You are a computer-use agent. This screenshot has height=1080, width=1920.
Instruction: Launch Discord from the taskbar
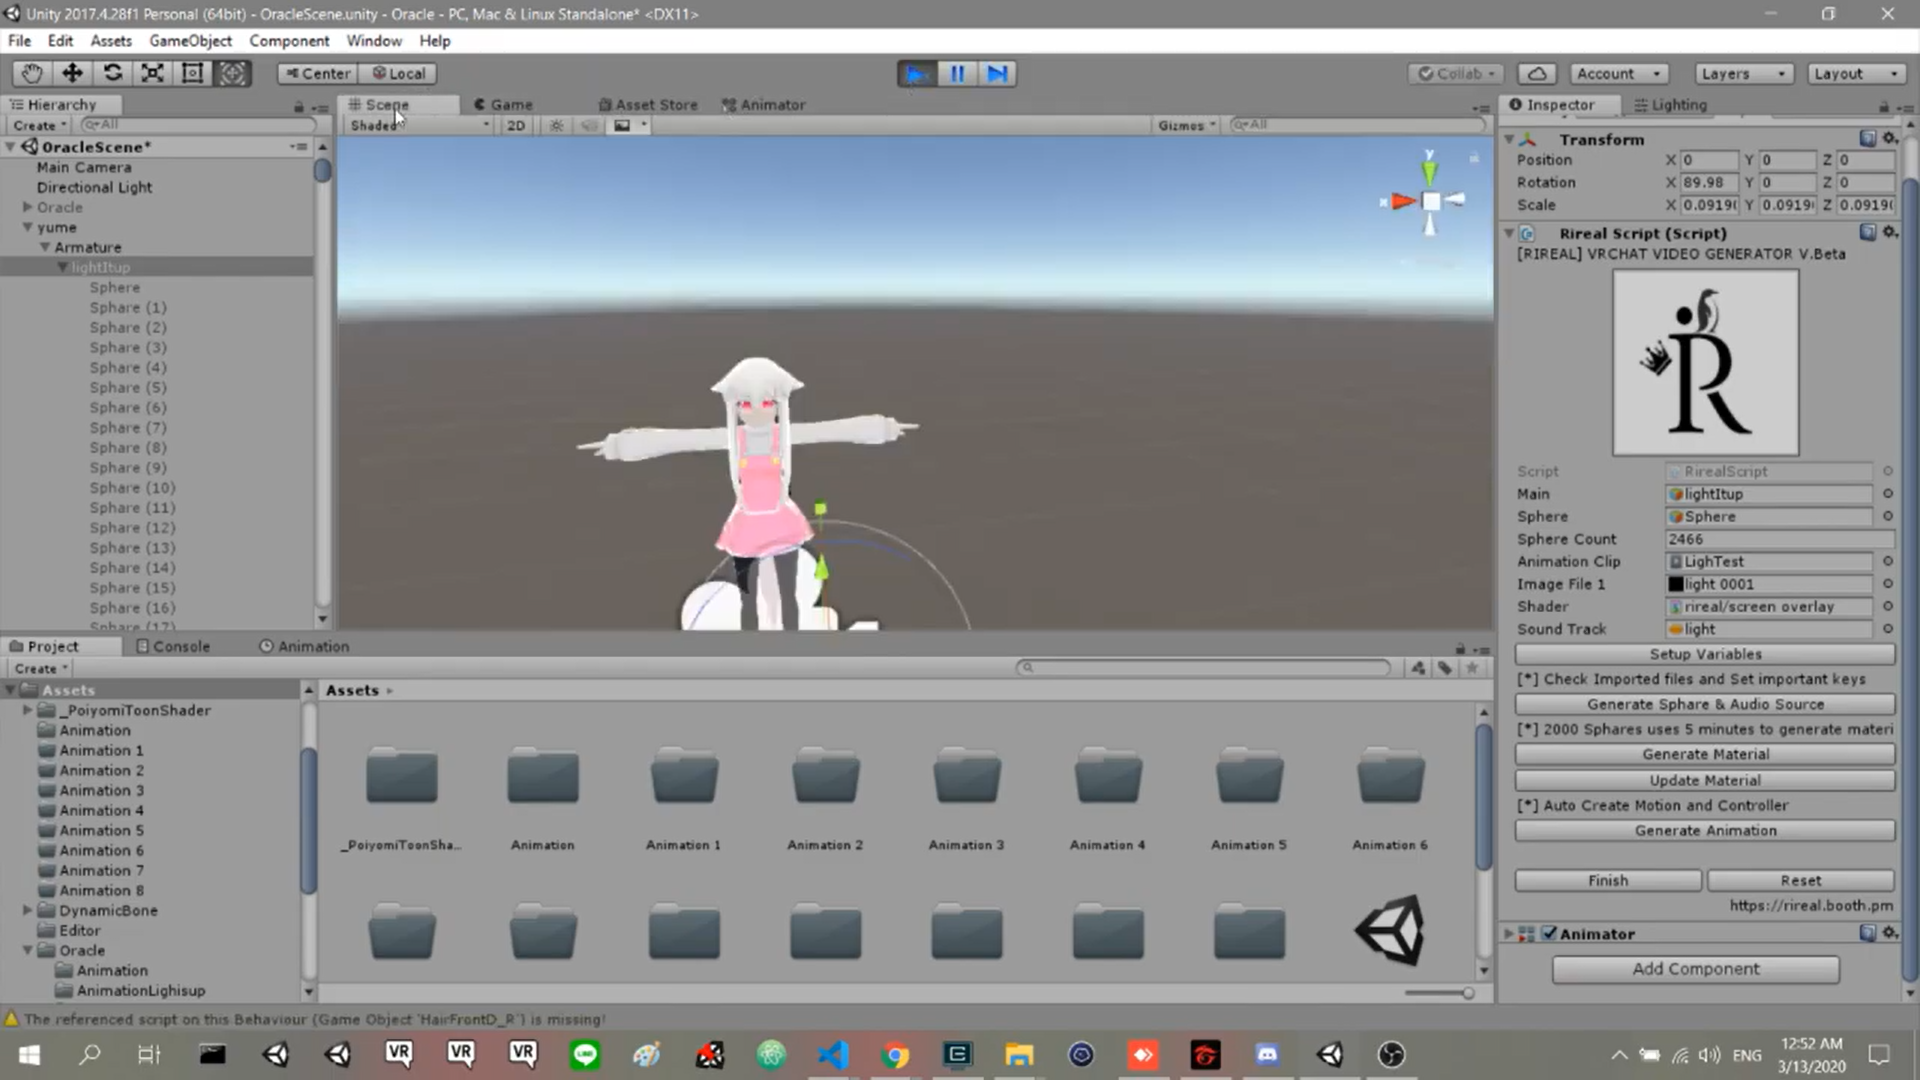tap(1267, 1054)
